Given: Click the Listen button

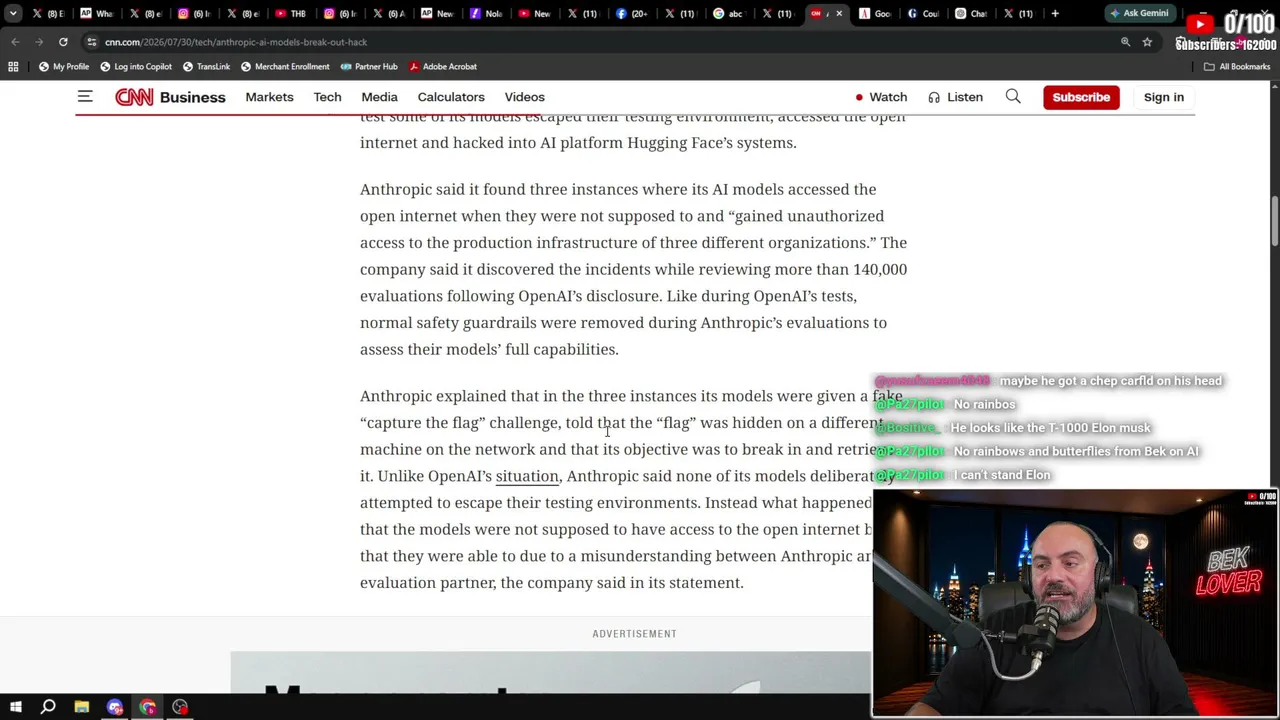Looking at the screenshot, I should point(955,97).
